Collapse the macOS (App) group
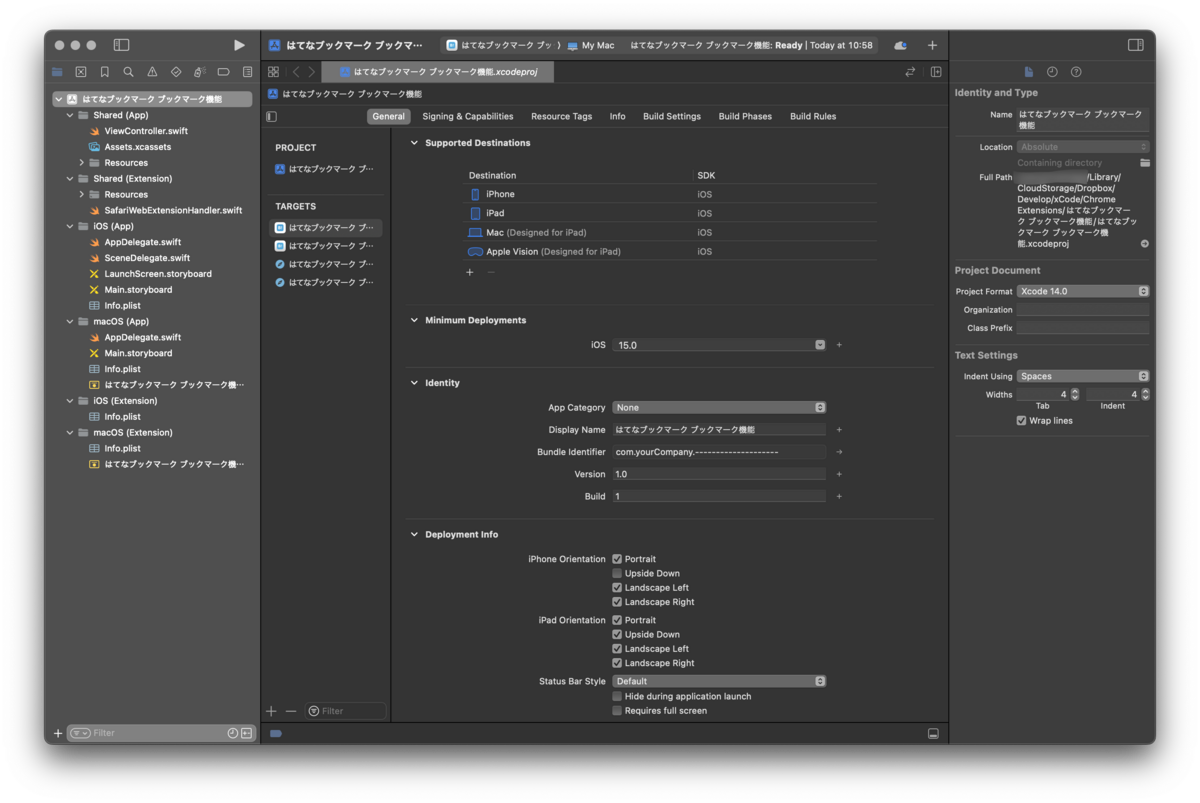 pyautogui.click(x=70, y=321)
